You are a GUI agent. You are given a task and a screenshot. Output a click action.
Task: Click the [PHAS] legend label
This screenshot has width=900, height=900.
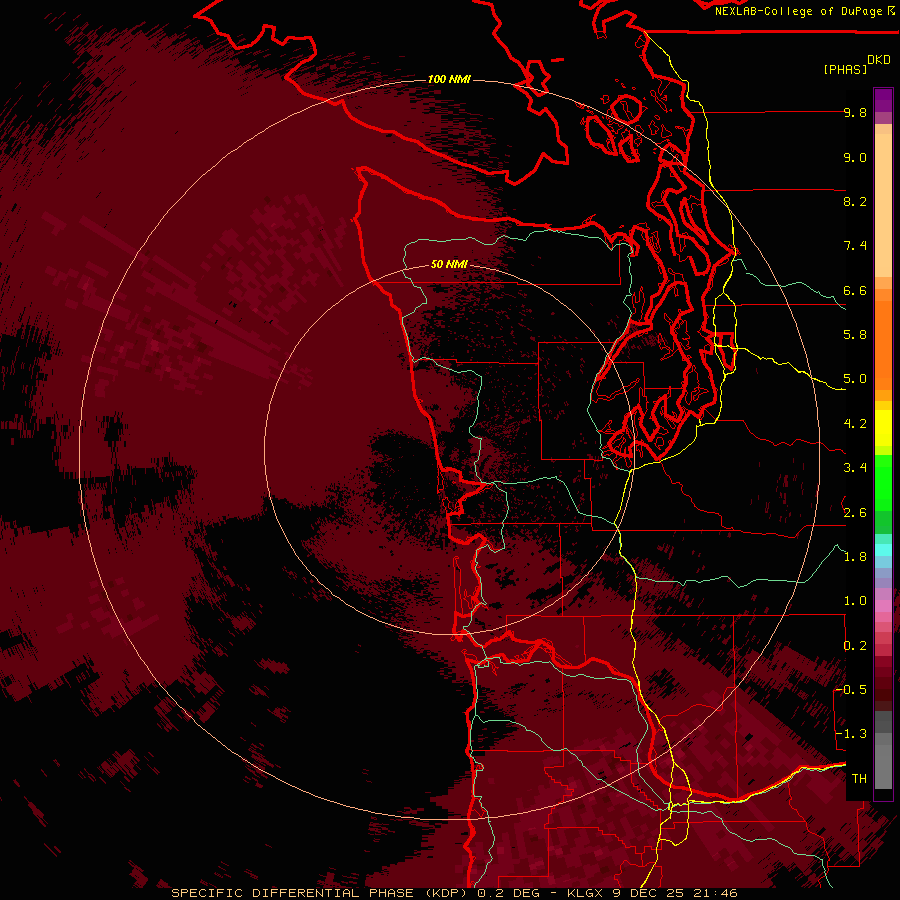click(845, 69)
